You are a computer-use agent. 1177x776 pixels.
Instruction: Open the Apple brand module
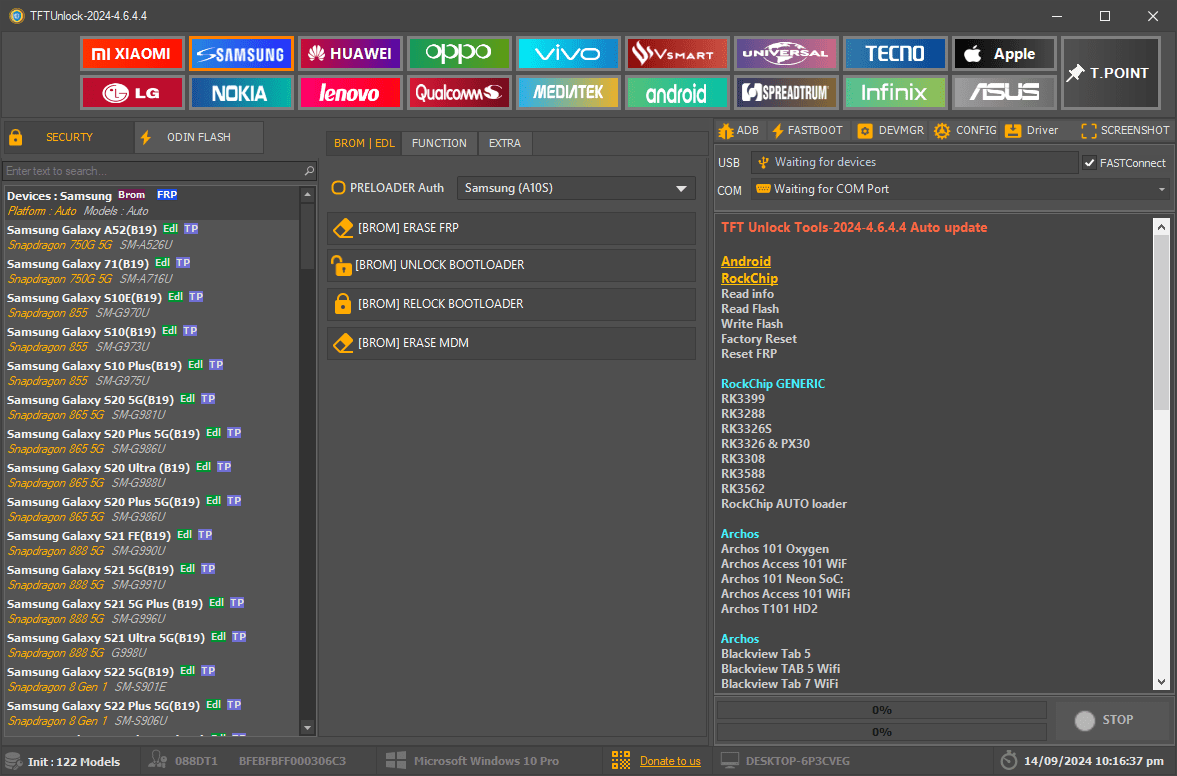(1003, 54)
